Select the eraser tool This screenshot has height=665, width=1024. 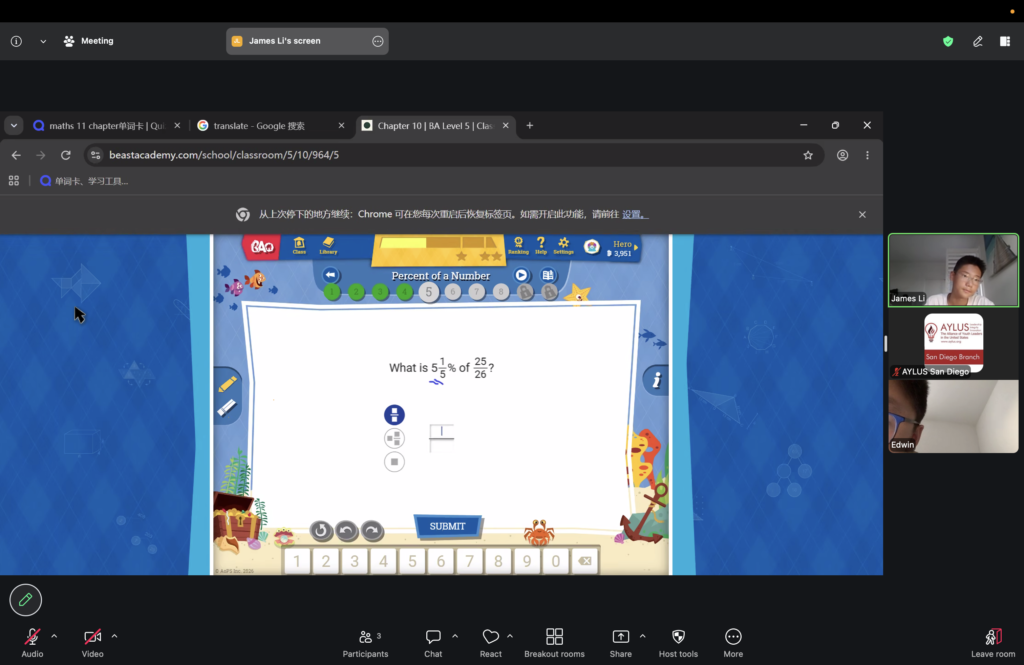coord(227,408)
